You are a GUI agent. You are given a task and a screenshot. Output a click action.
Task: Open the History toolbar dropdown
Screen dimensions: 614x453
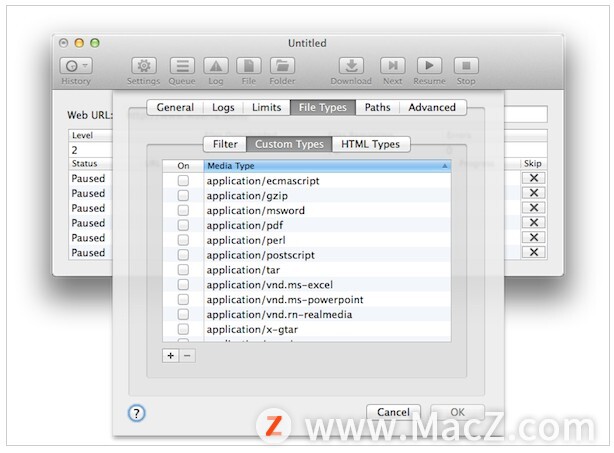point(76,66)
